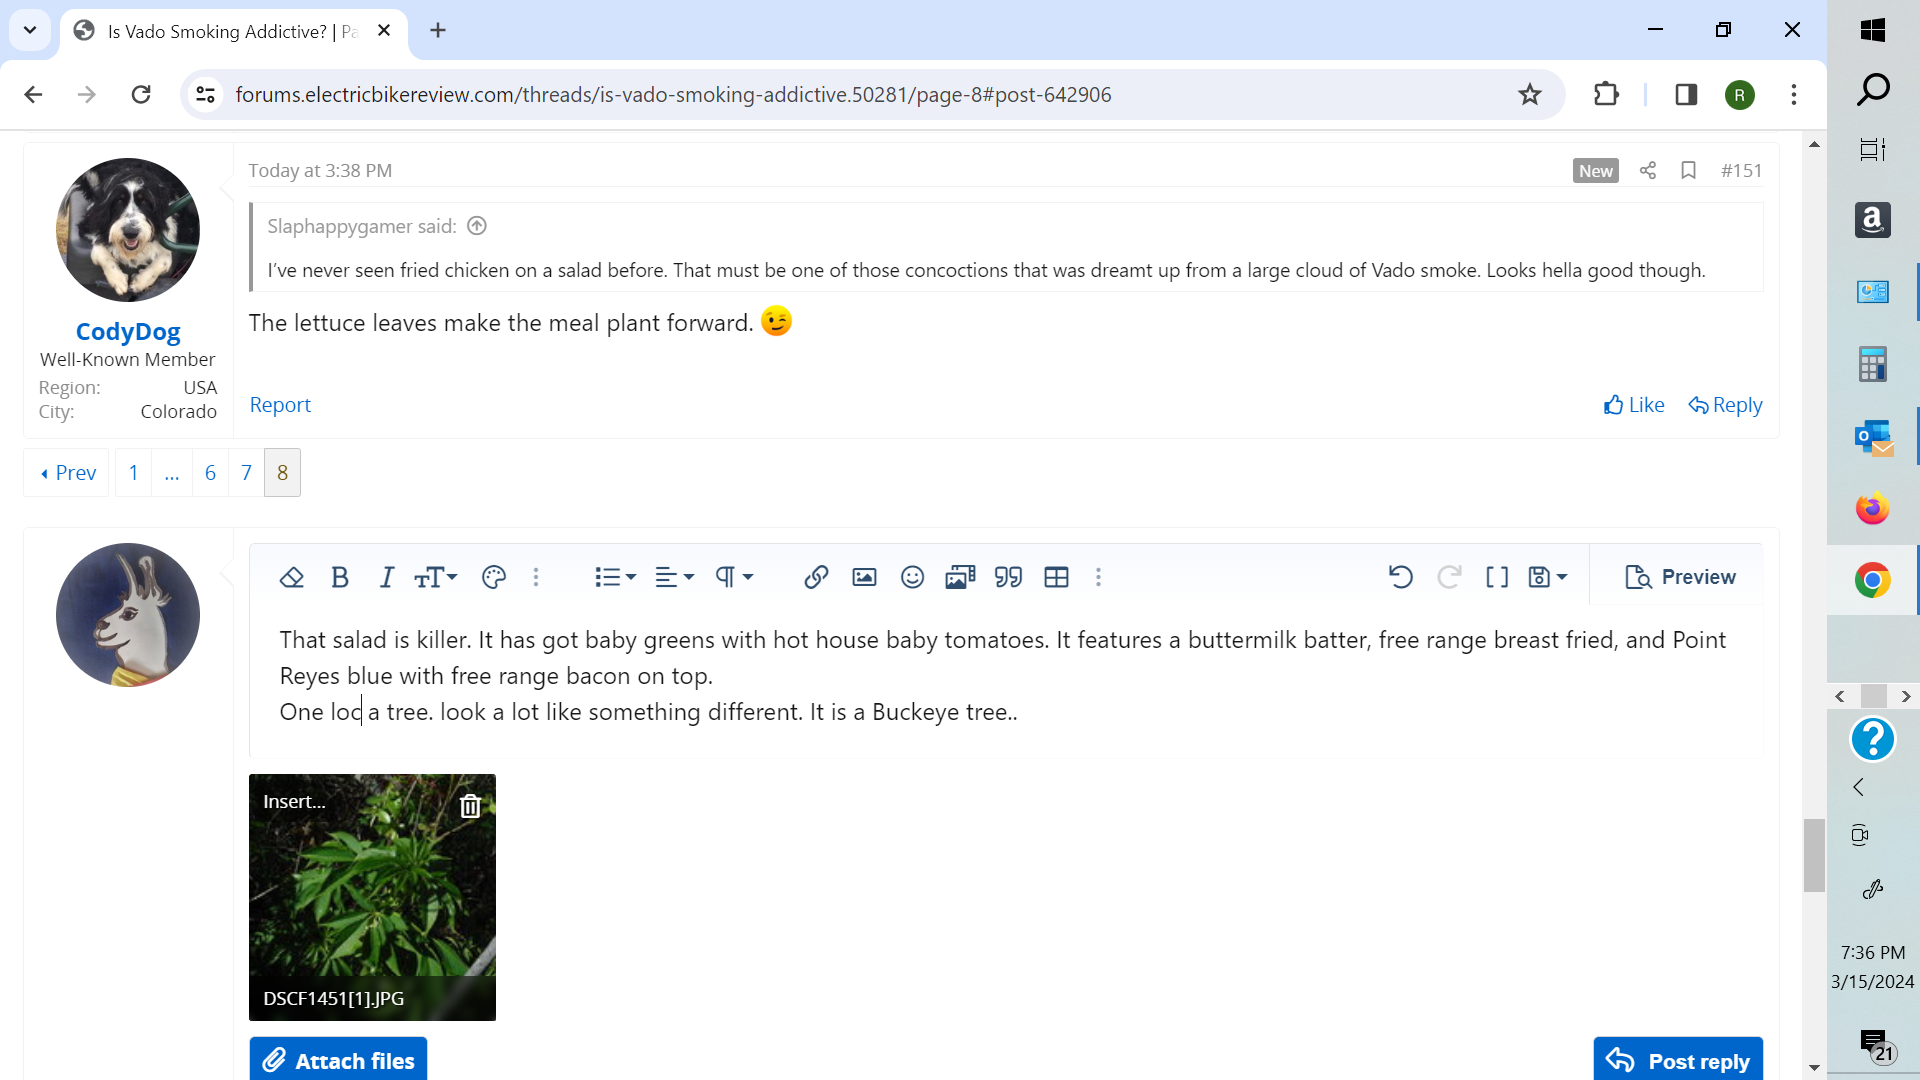Undo last edit in editor
The width and height of the screenshot is (1920, 1080).
(1400, 577)
